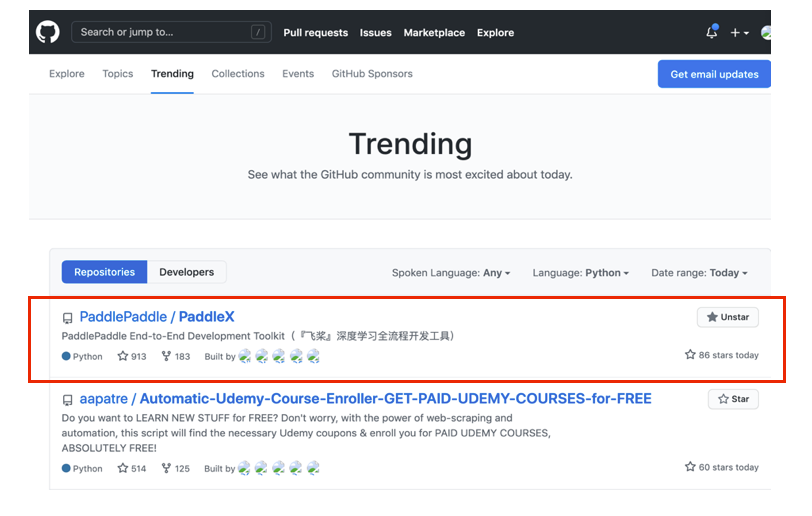Open Issues in the header
Screen dimensions: 812x516
point(375,33)
